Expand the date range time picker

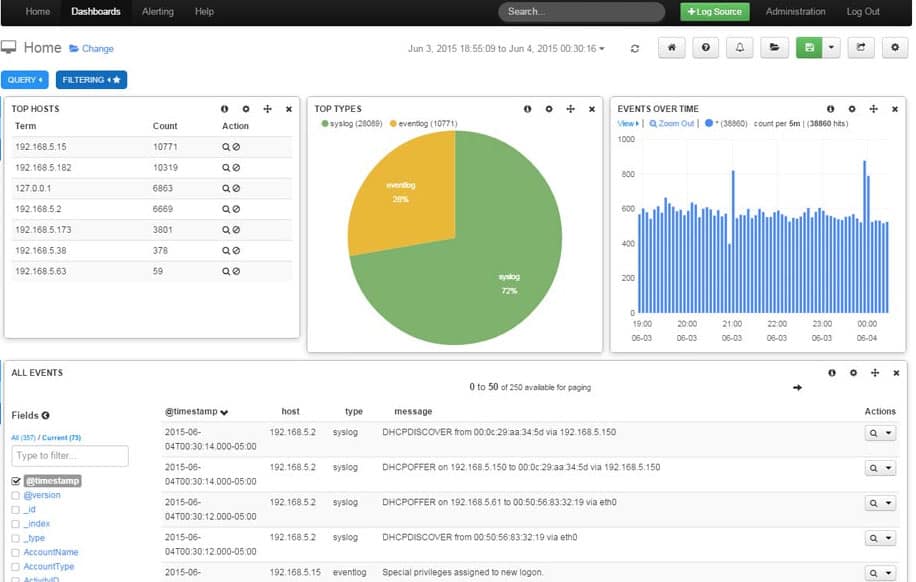coord(505,48)
